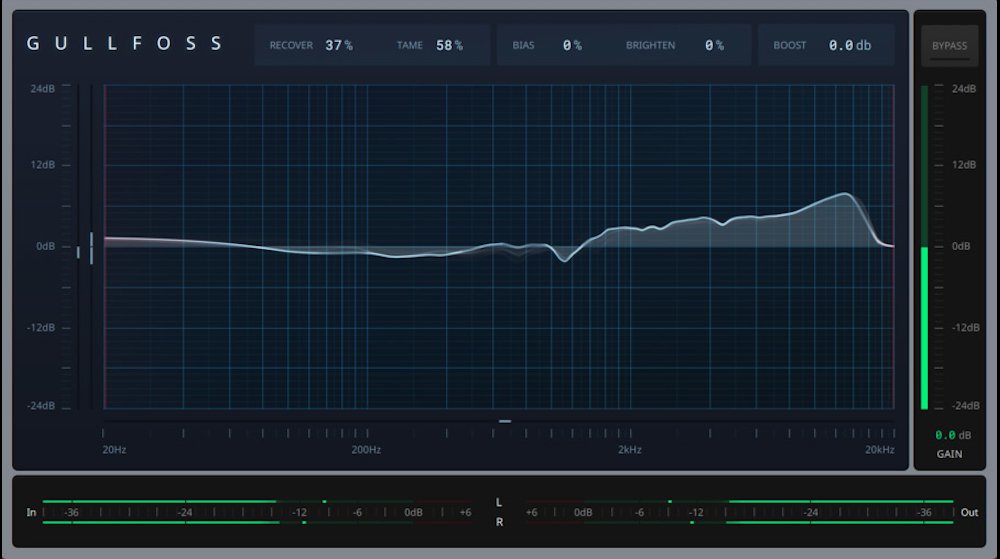
Task: Click the white marker below the graph
Action: tap(505, 421)
